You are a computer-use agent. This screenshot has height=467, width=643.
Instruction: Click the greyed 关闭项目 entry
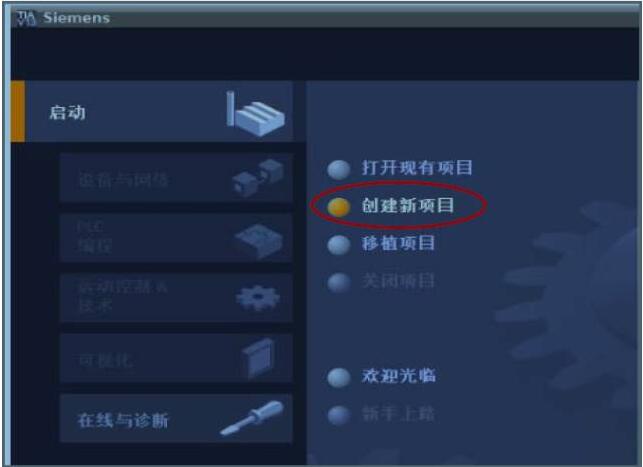[398, 281]
